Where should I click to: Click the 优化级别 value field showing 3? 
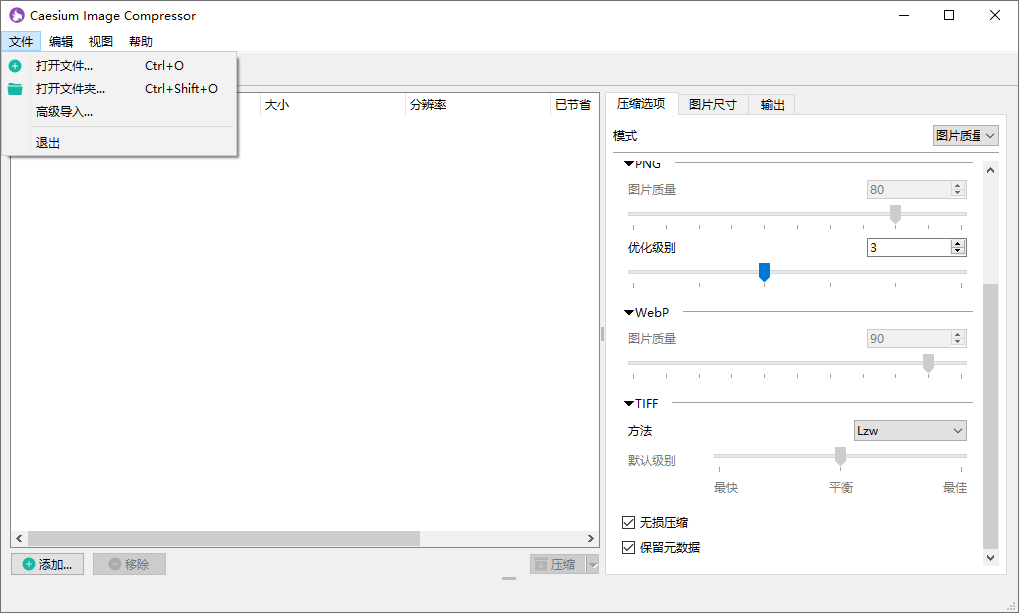(909, 248)
